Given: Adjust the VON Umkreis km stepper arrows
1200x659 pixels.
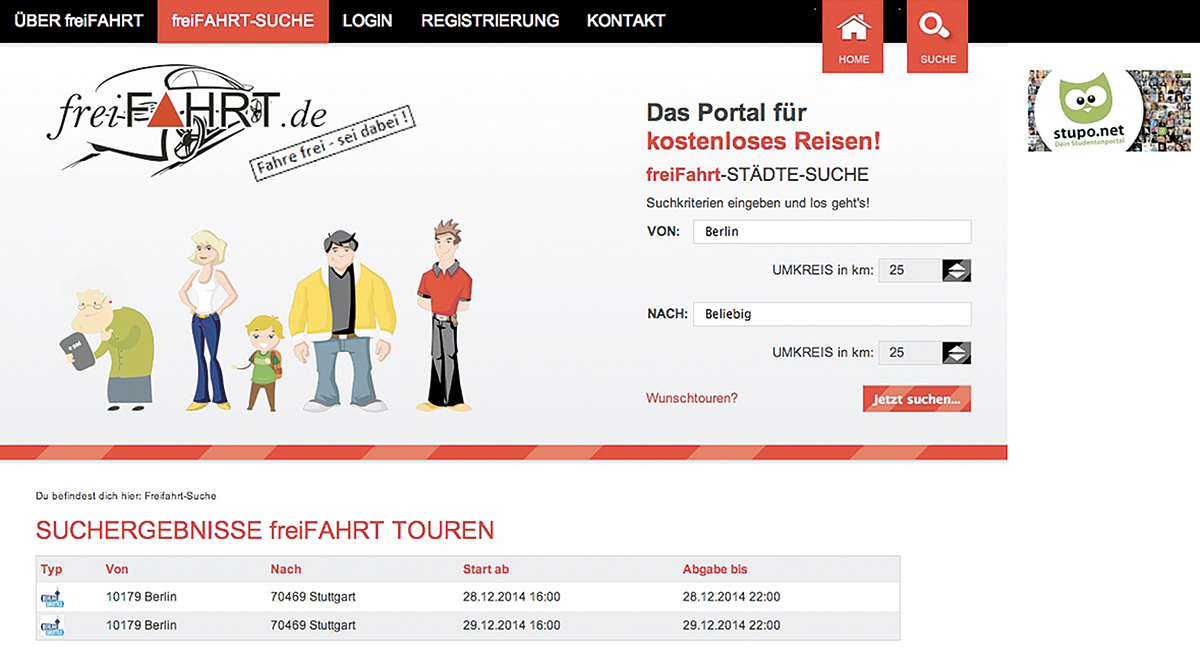Looking at the screenshot, I should click(x=956, y=270).
